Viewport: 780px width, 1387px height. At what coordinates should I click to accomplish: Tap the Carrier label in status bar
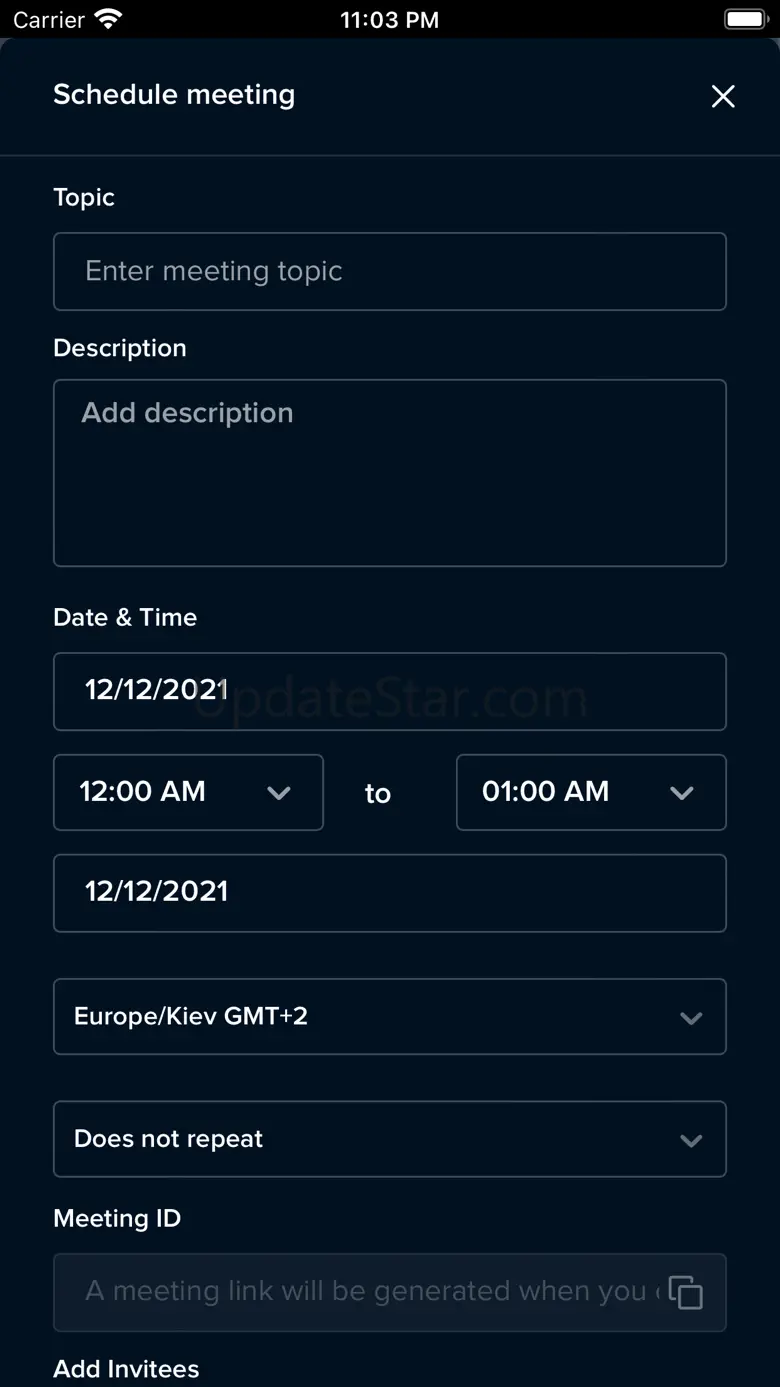pos(49,20)
